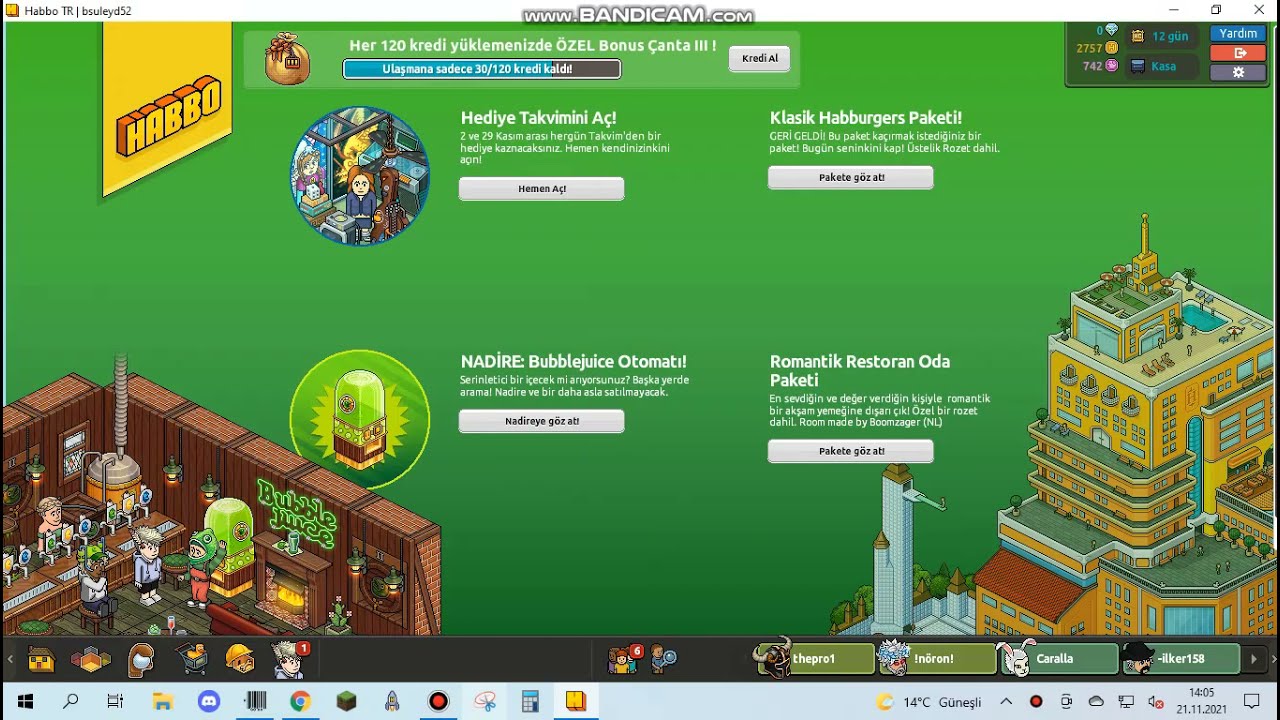Open Calculator from the taskbar
The height and width of the screenshot is (720, 1280).
(x=530, y=701)
